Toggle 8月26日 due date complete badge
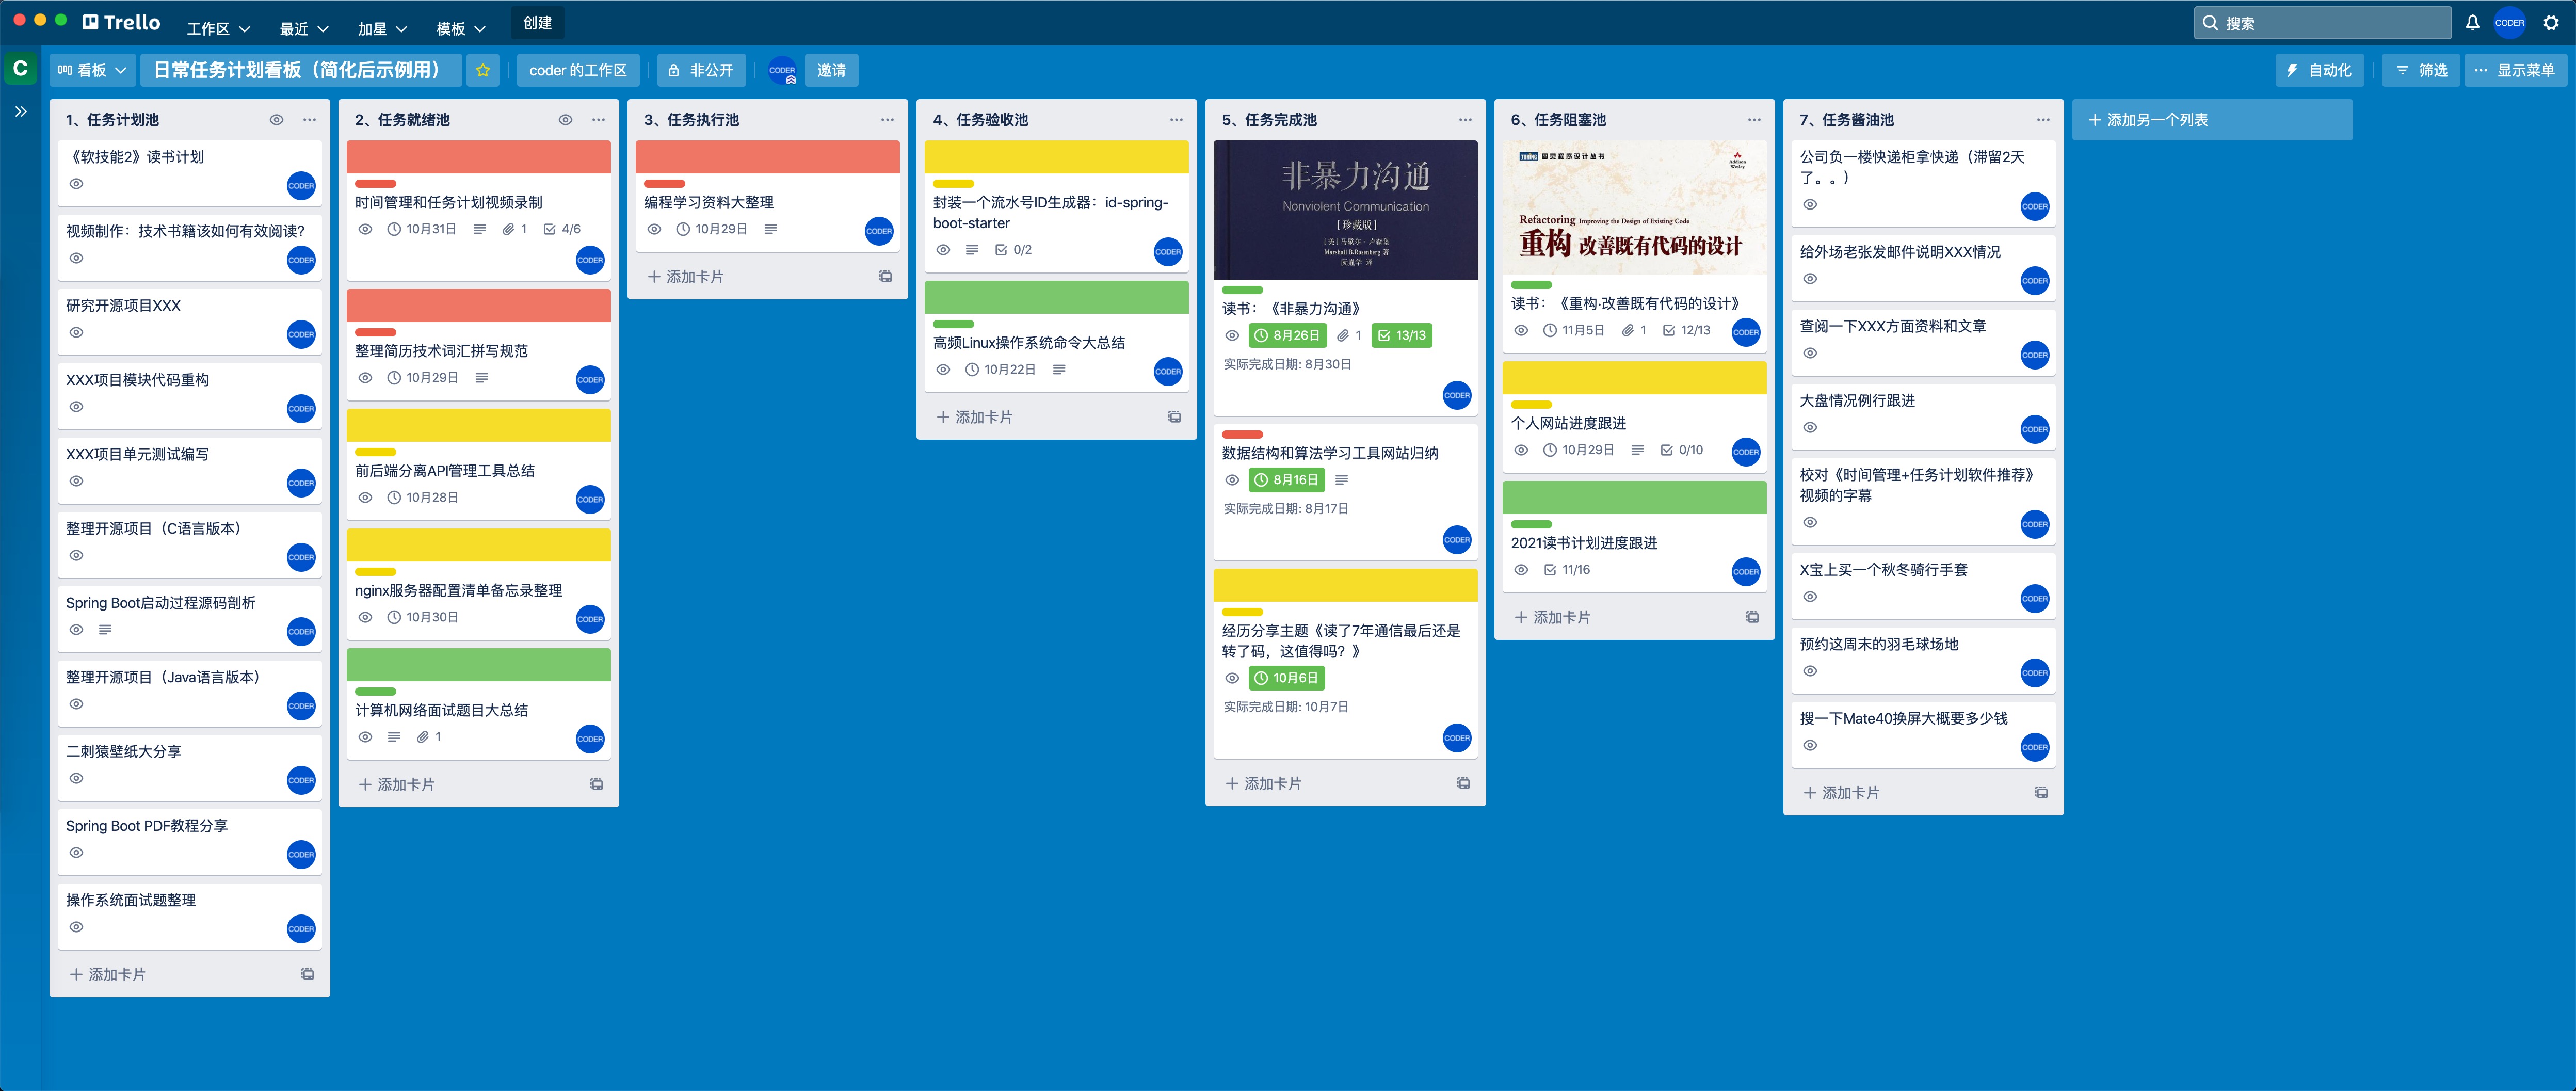This screenshot has width=2576, height=1091. pyautogui.click(x=1287, y=336)
